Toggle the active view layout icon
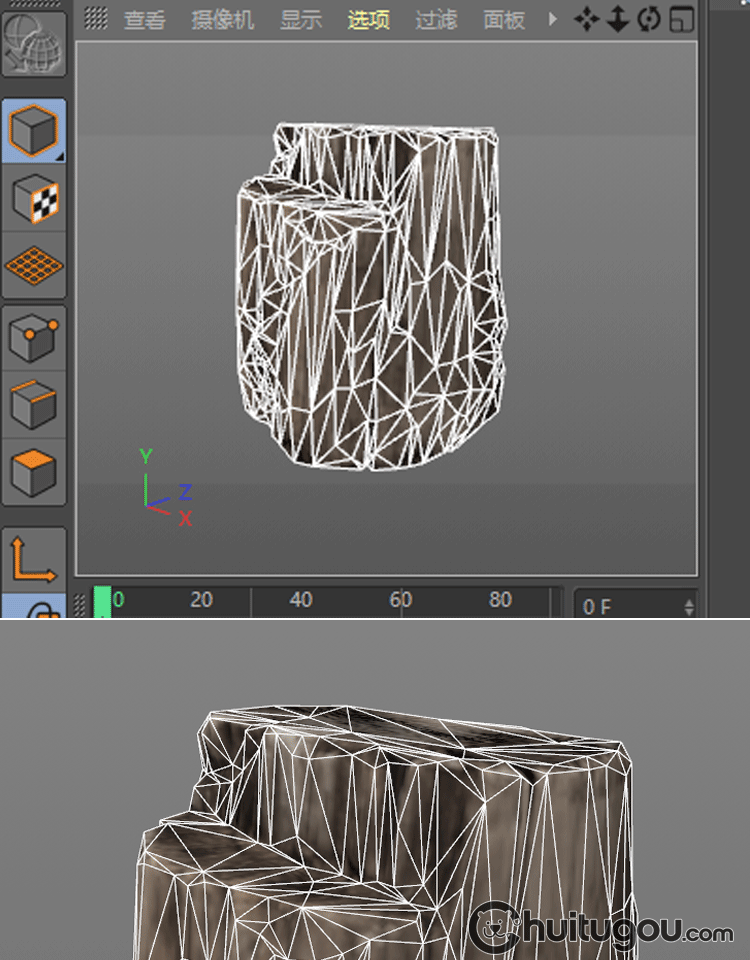The height and width of the screenshot is (960, 750). 682,19
